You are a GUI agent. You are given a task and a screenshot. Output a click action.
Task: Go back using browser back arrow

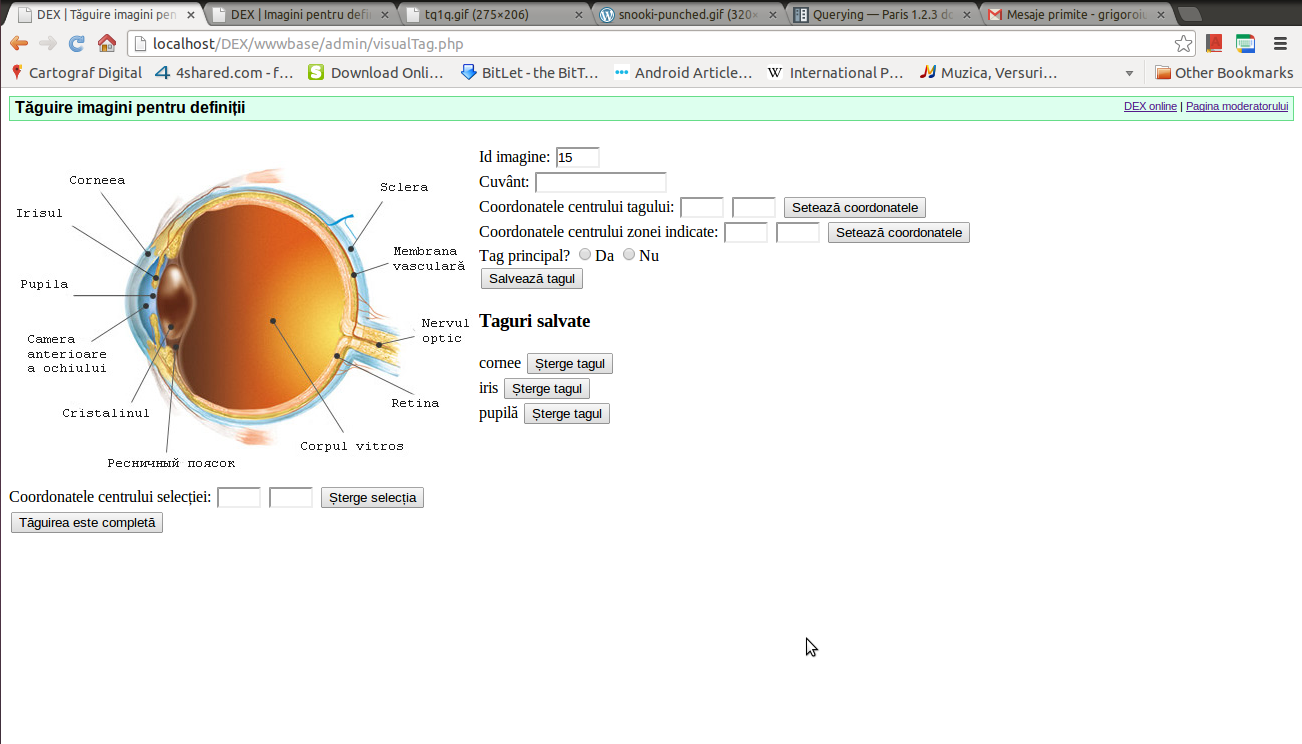[x=19, y=44]
